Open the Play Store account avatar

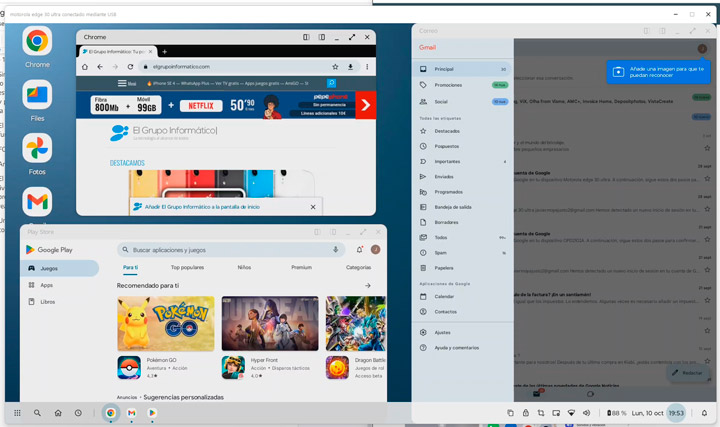coord(376,250)
